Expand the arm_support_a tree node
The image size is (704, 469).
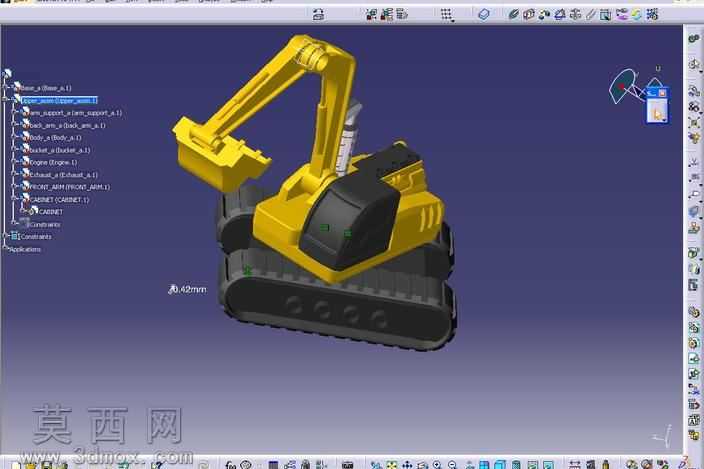point(15,112)
